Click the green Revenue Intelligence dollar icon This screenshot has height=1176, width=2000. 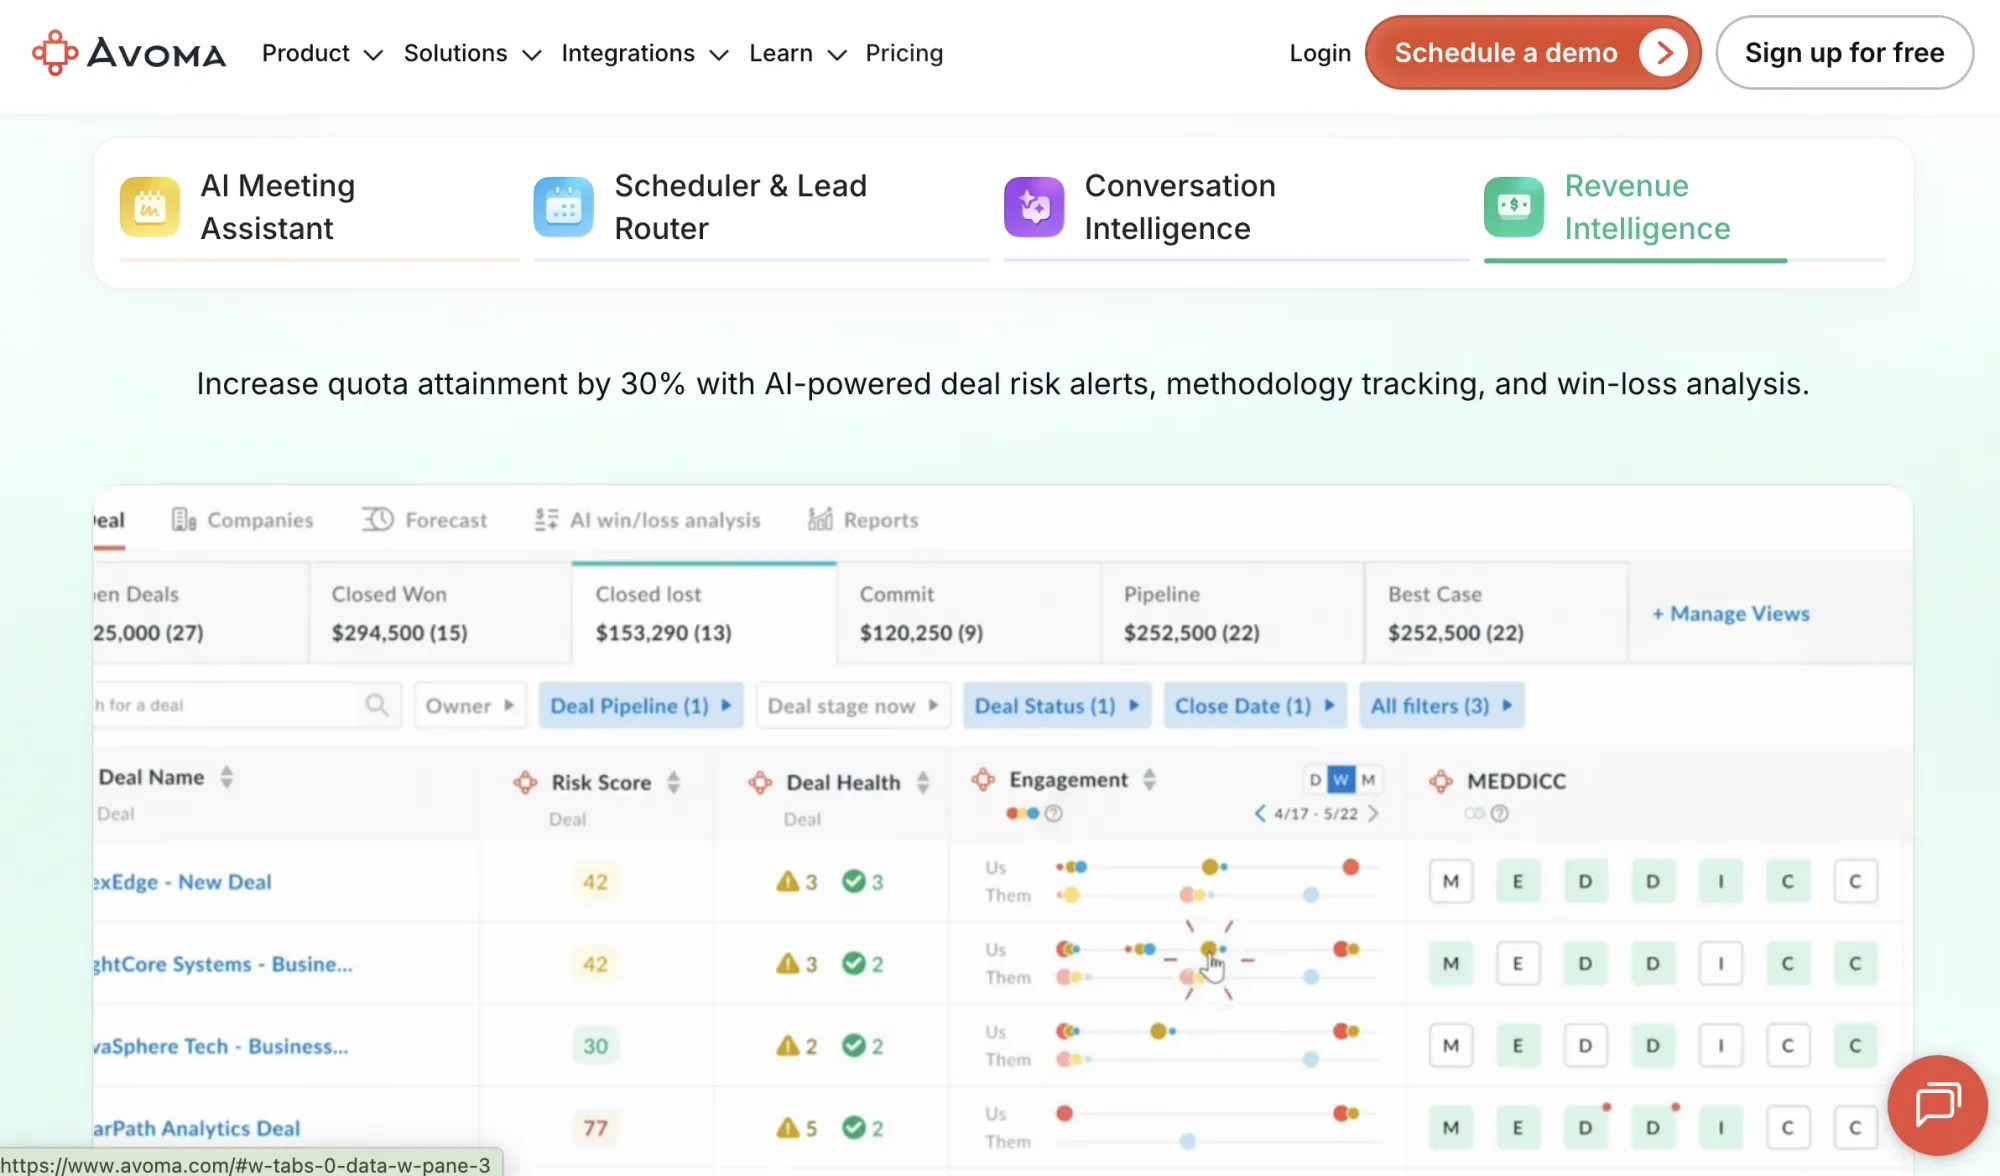[x=1514, y=207]
